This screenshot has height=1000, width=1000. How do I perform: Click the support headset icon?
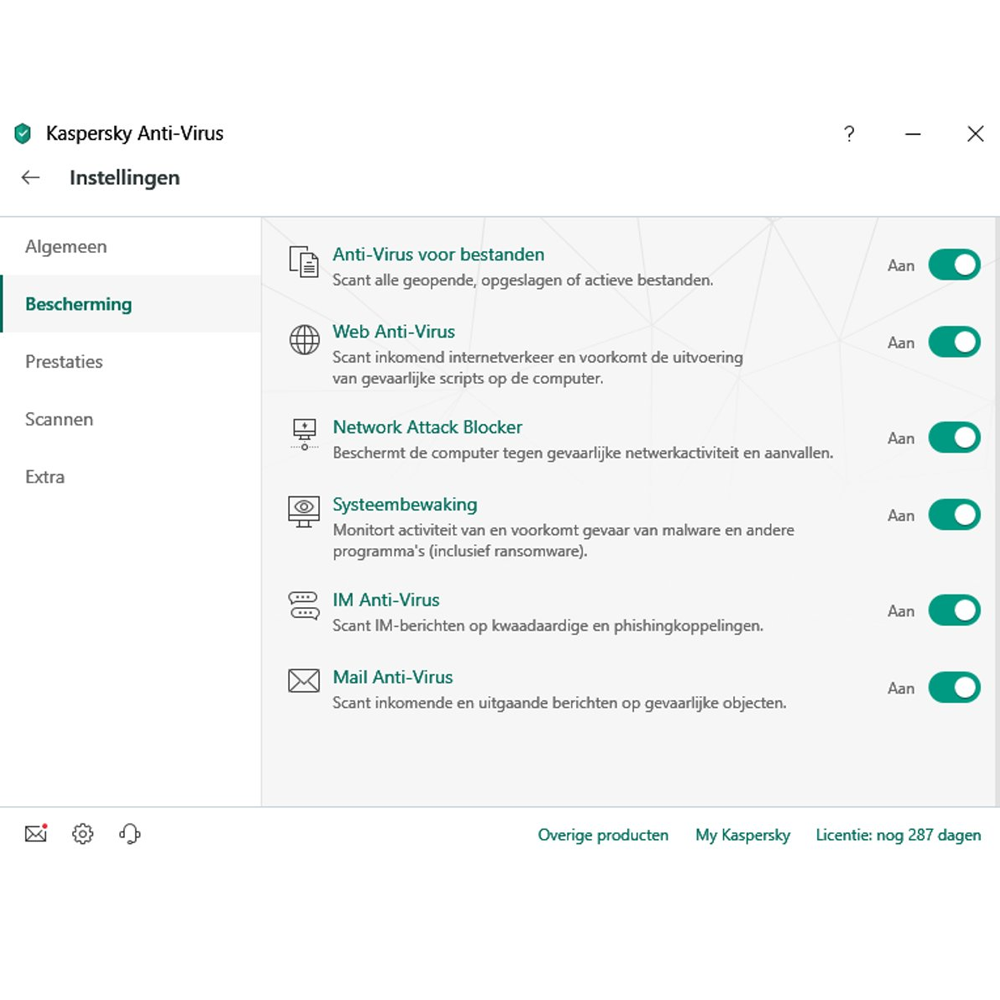(130, 834)
